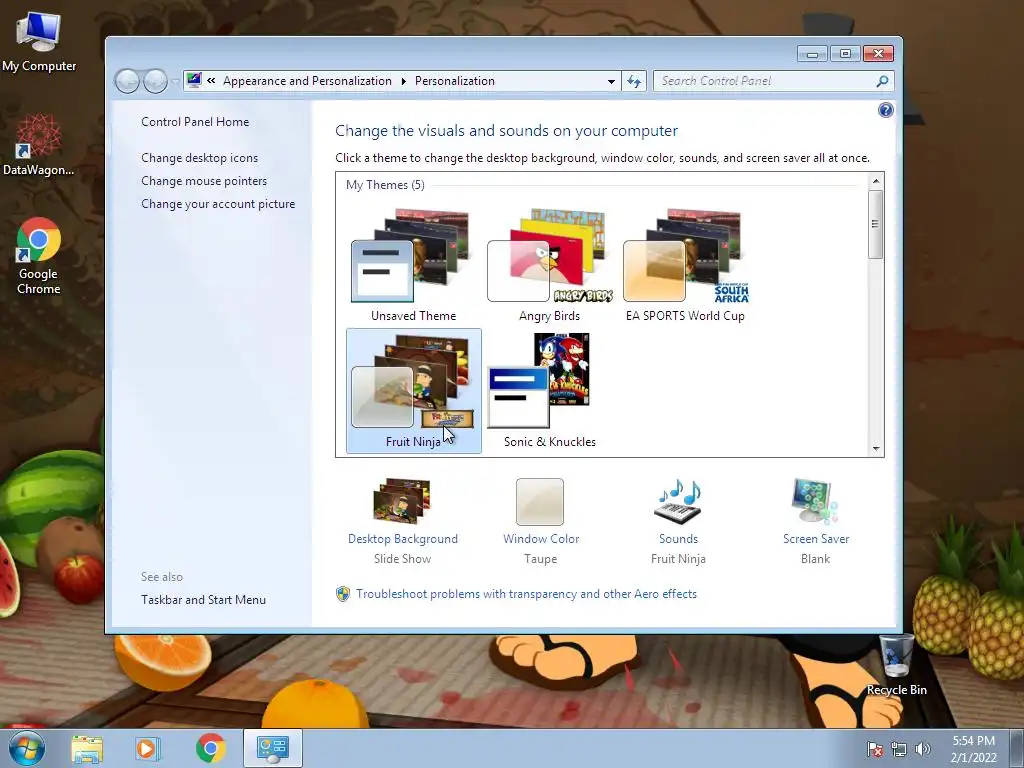
Task: Open Action Center flag in system tray
Action: point(874,749)
